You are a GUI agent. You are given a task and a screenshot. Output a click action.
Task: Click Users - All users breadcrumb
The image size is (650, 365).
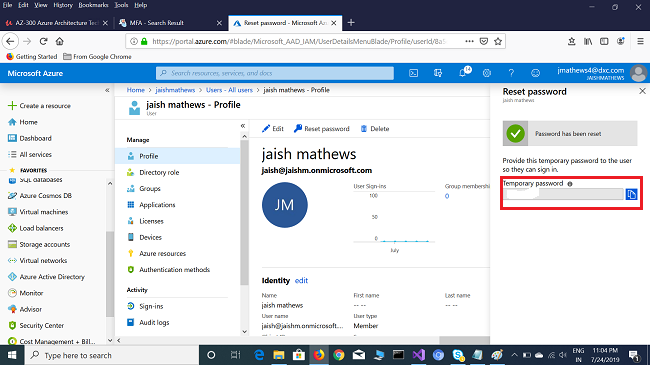(x=229, y=90)
